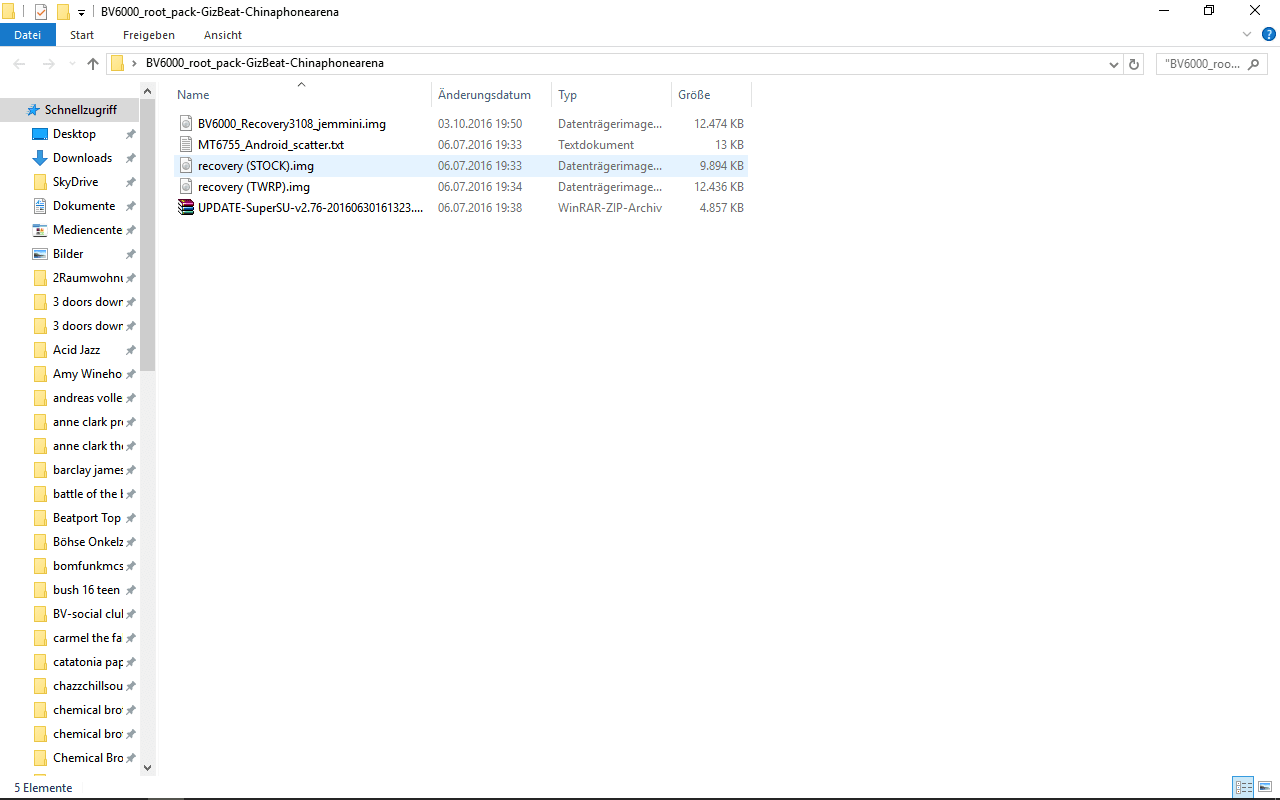Click the icon of recovery (TWRP).img
Image resolution: width=1280 pixels, height=800 pixels.
(185, 187)
